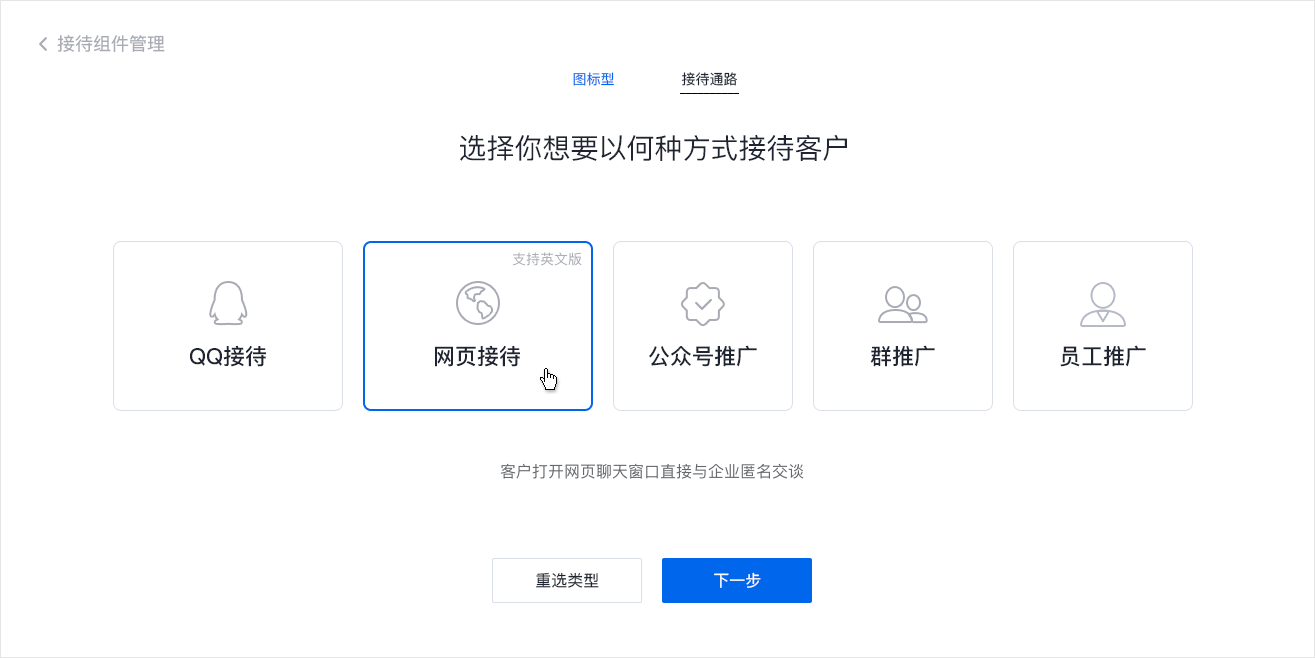Select the two-person group icon
Viewport: 1315px width, 658px height.
click(x=903, y=304)
